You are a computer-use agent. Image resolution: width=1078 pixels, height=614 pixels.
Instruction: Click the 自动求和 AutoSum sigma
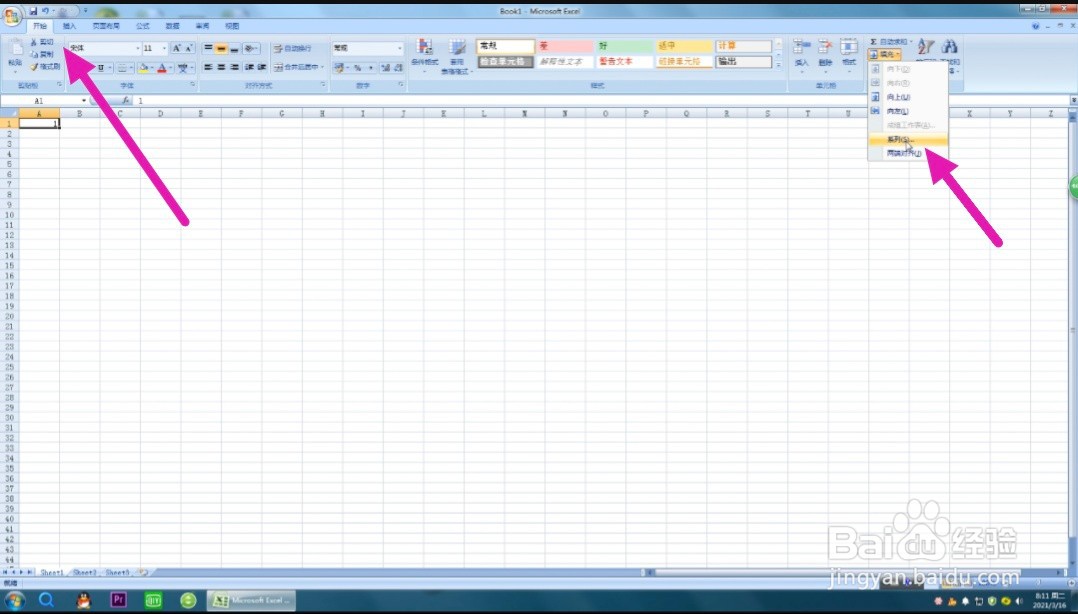tap(874, 43)
